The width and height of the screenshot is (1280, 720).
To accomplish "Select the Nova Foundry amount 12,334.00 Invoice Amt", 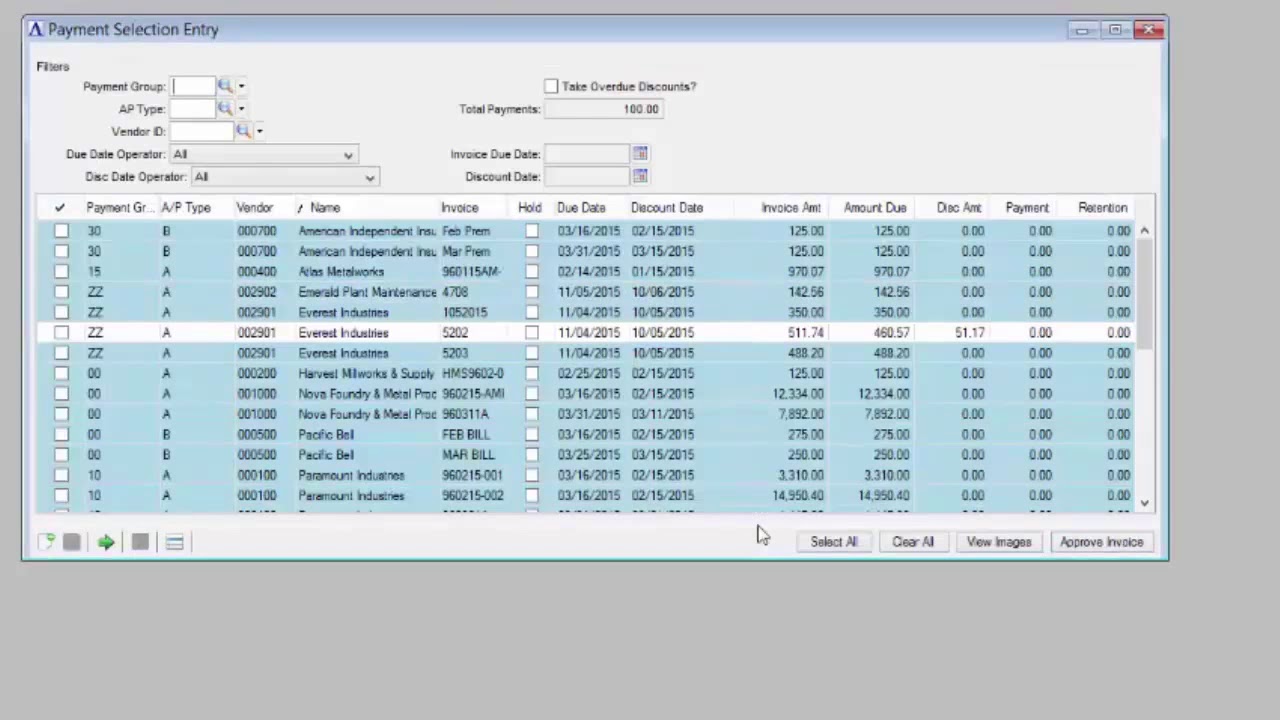I will click(798, 394).
